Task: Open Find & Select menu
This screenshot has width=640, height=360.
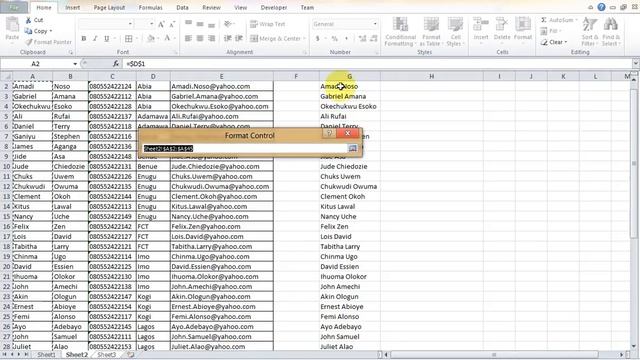Action: pos(611,32)
